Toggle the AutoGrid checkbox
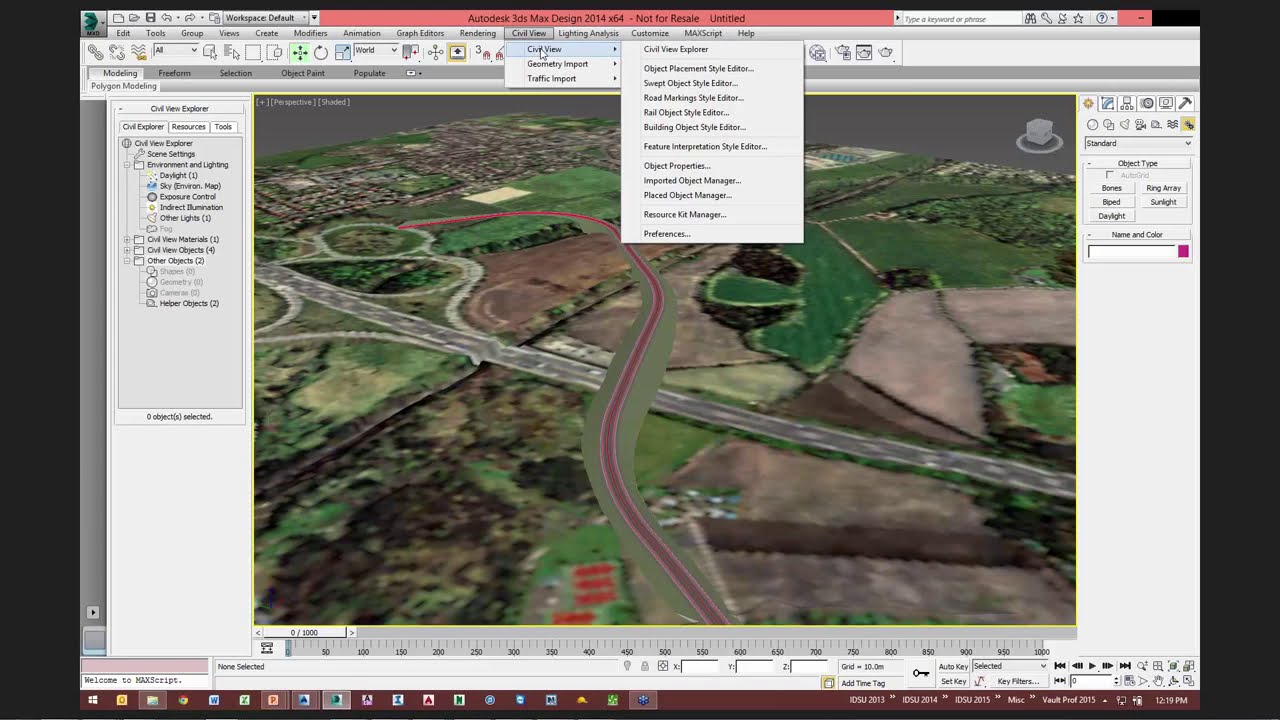 click(1109, 175)
